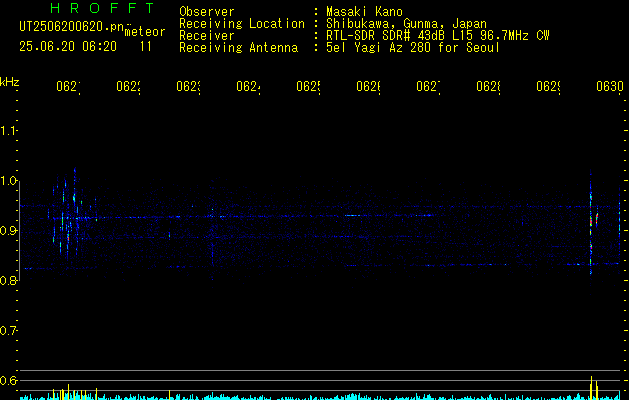Click the "Observer" field label
The width and height of the screenshot is (629, 400).
[x=207, y=11]
